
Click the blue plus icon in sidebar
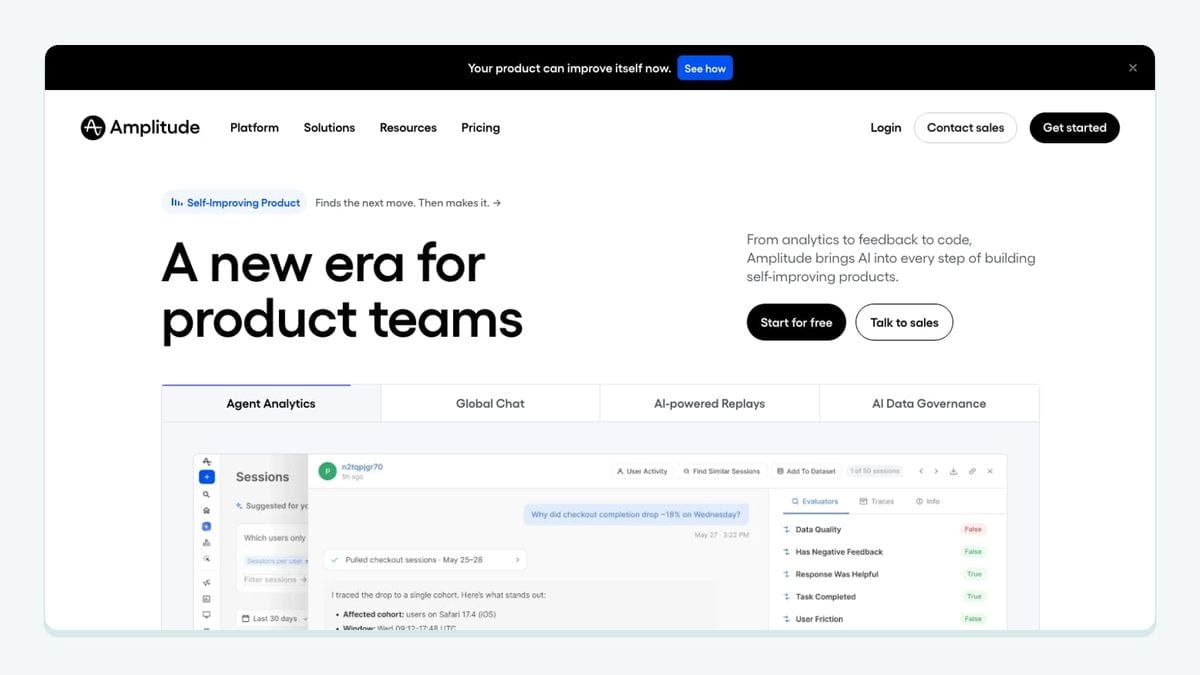pyautogui.click(x=207, y=477)
